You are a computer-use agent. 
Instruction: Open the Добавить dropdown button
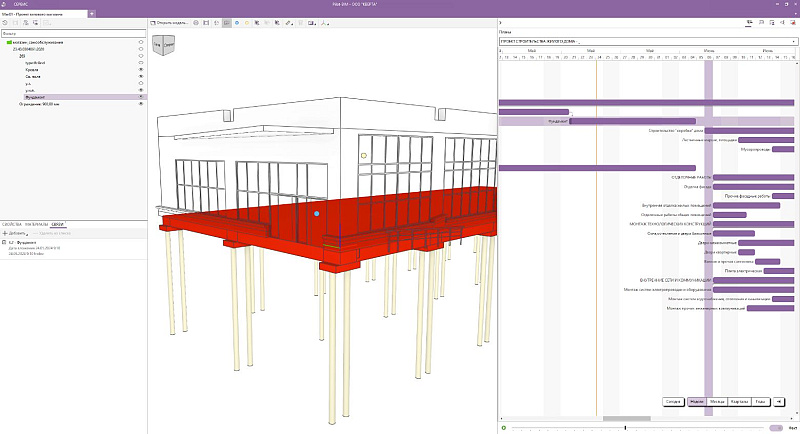15,233
